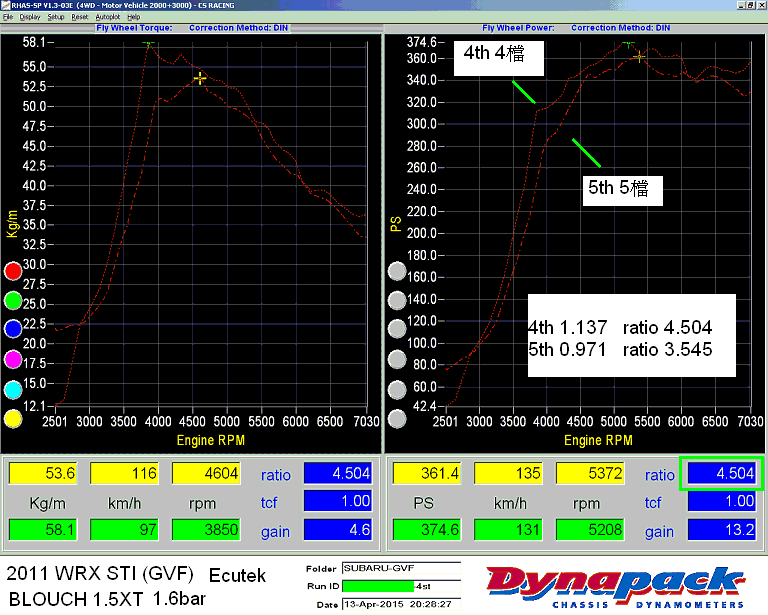Click the 2011 WRX STI (GVF) Ecutek caption
This screenshot has width=768, height=615.
coord(136,574)
